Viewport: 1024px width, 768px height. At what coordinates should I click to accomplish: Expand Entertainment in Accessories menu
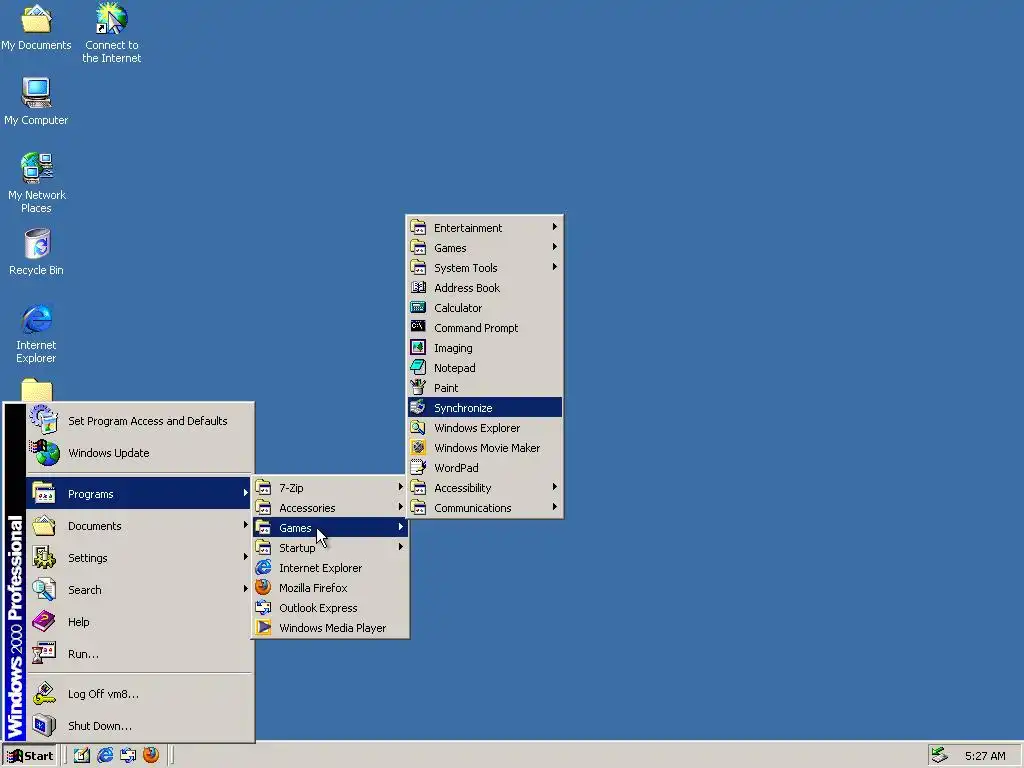(485, 228)
